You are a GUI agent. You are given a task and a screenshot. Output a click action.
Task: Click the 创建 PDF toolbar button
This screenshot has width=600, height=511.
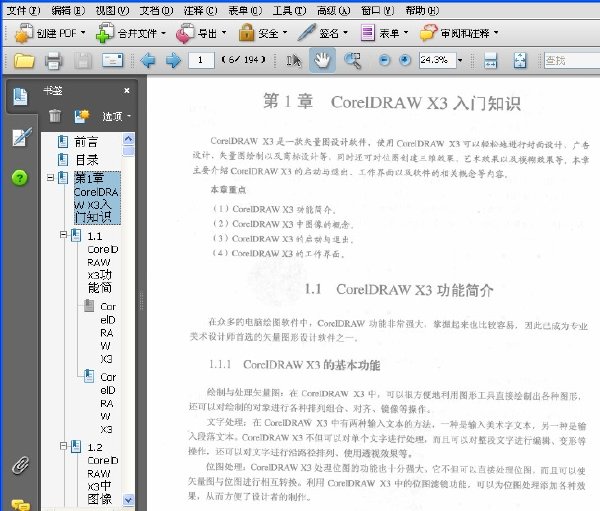(x=50, y=33)
